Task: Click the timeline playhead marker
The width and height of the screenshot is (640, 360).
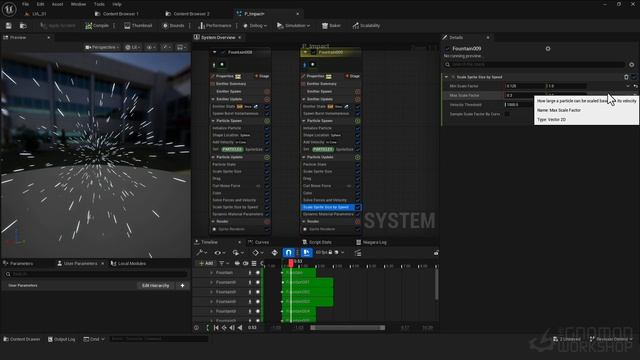Action: click(x=291, y=263)
